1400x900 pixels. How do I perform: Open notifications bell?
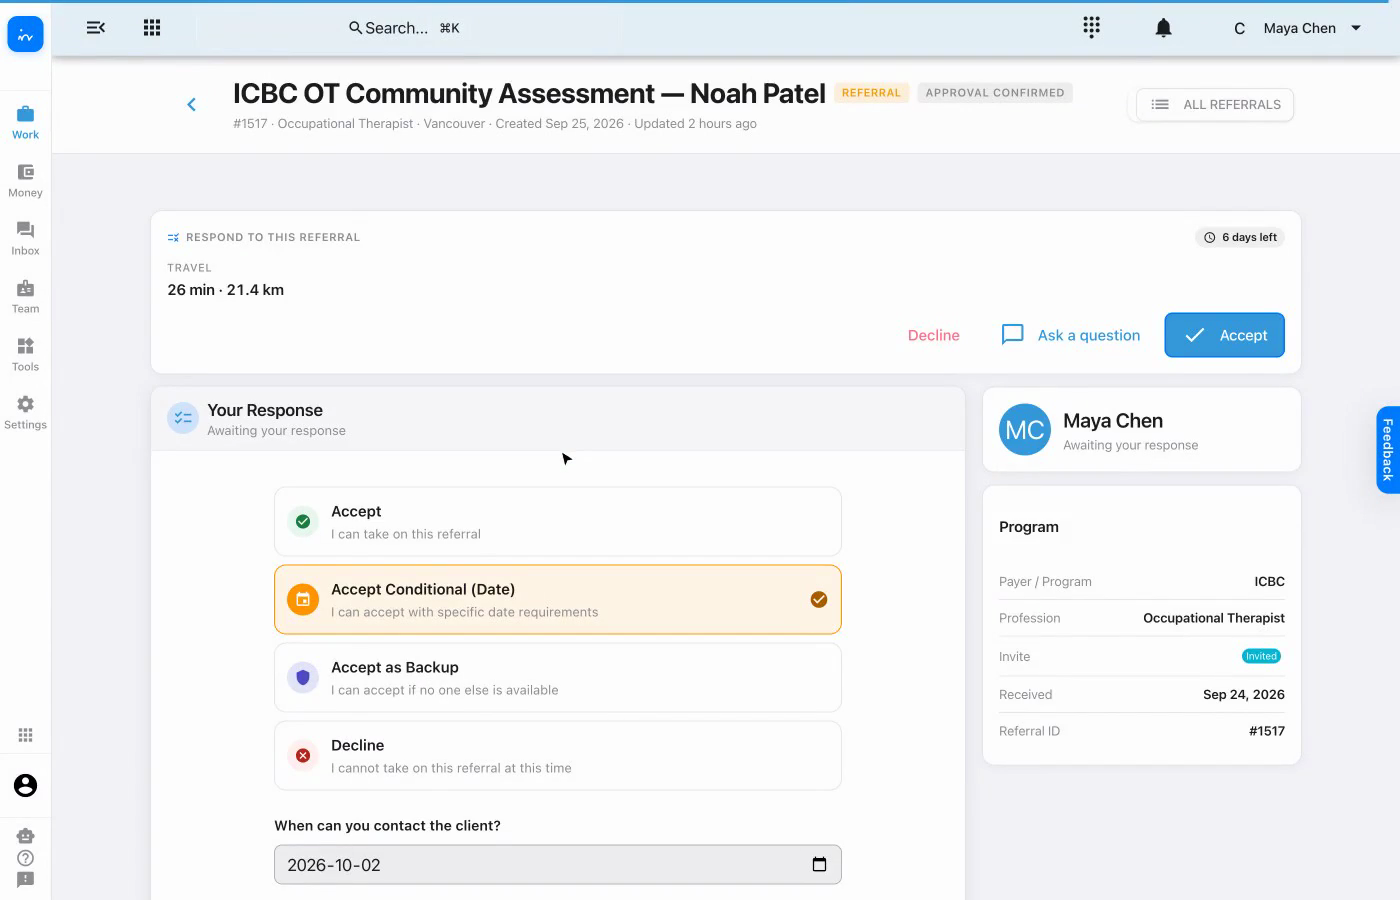(x=1163, y=28)
